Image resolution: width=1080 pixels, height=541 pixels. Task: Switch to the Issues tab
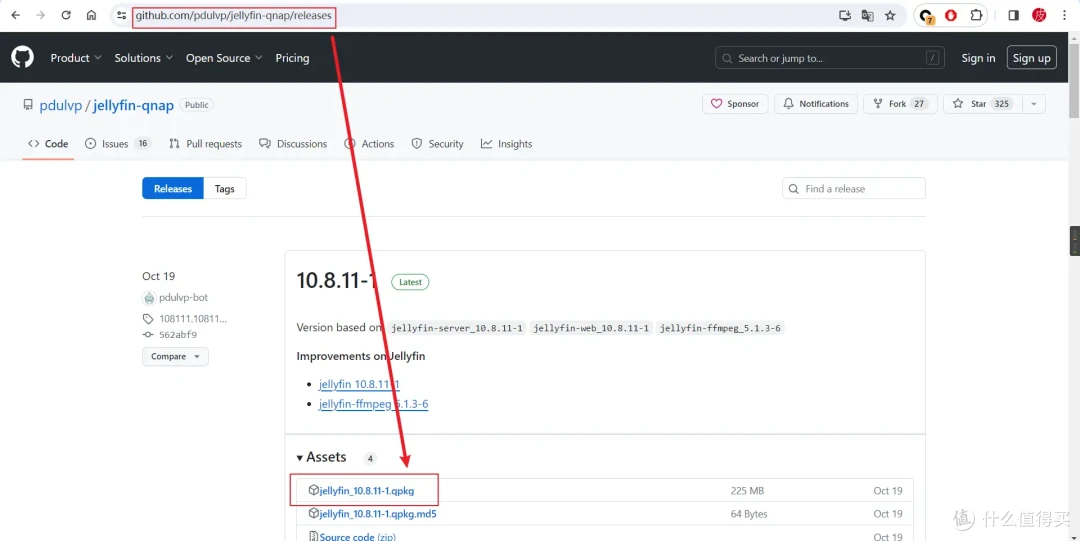point(118,143)
